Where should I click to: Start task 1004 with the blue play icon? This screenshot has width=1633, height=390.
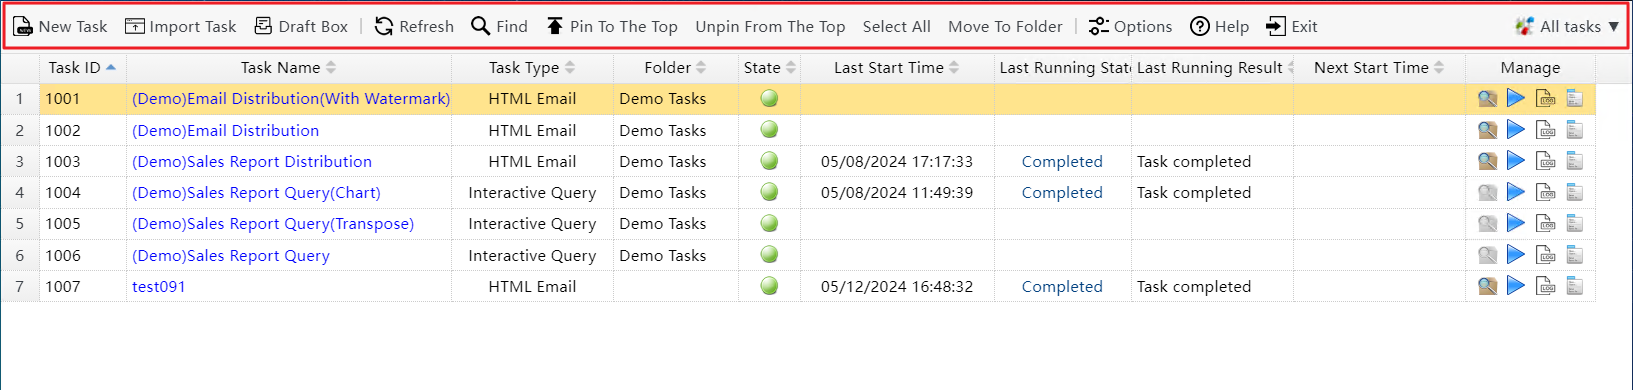pyautogui.click(x=1516, y=192)
